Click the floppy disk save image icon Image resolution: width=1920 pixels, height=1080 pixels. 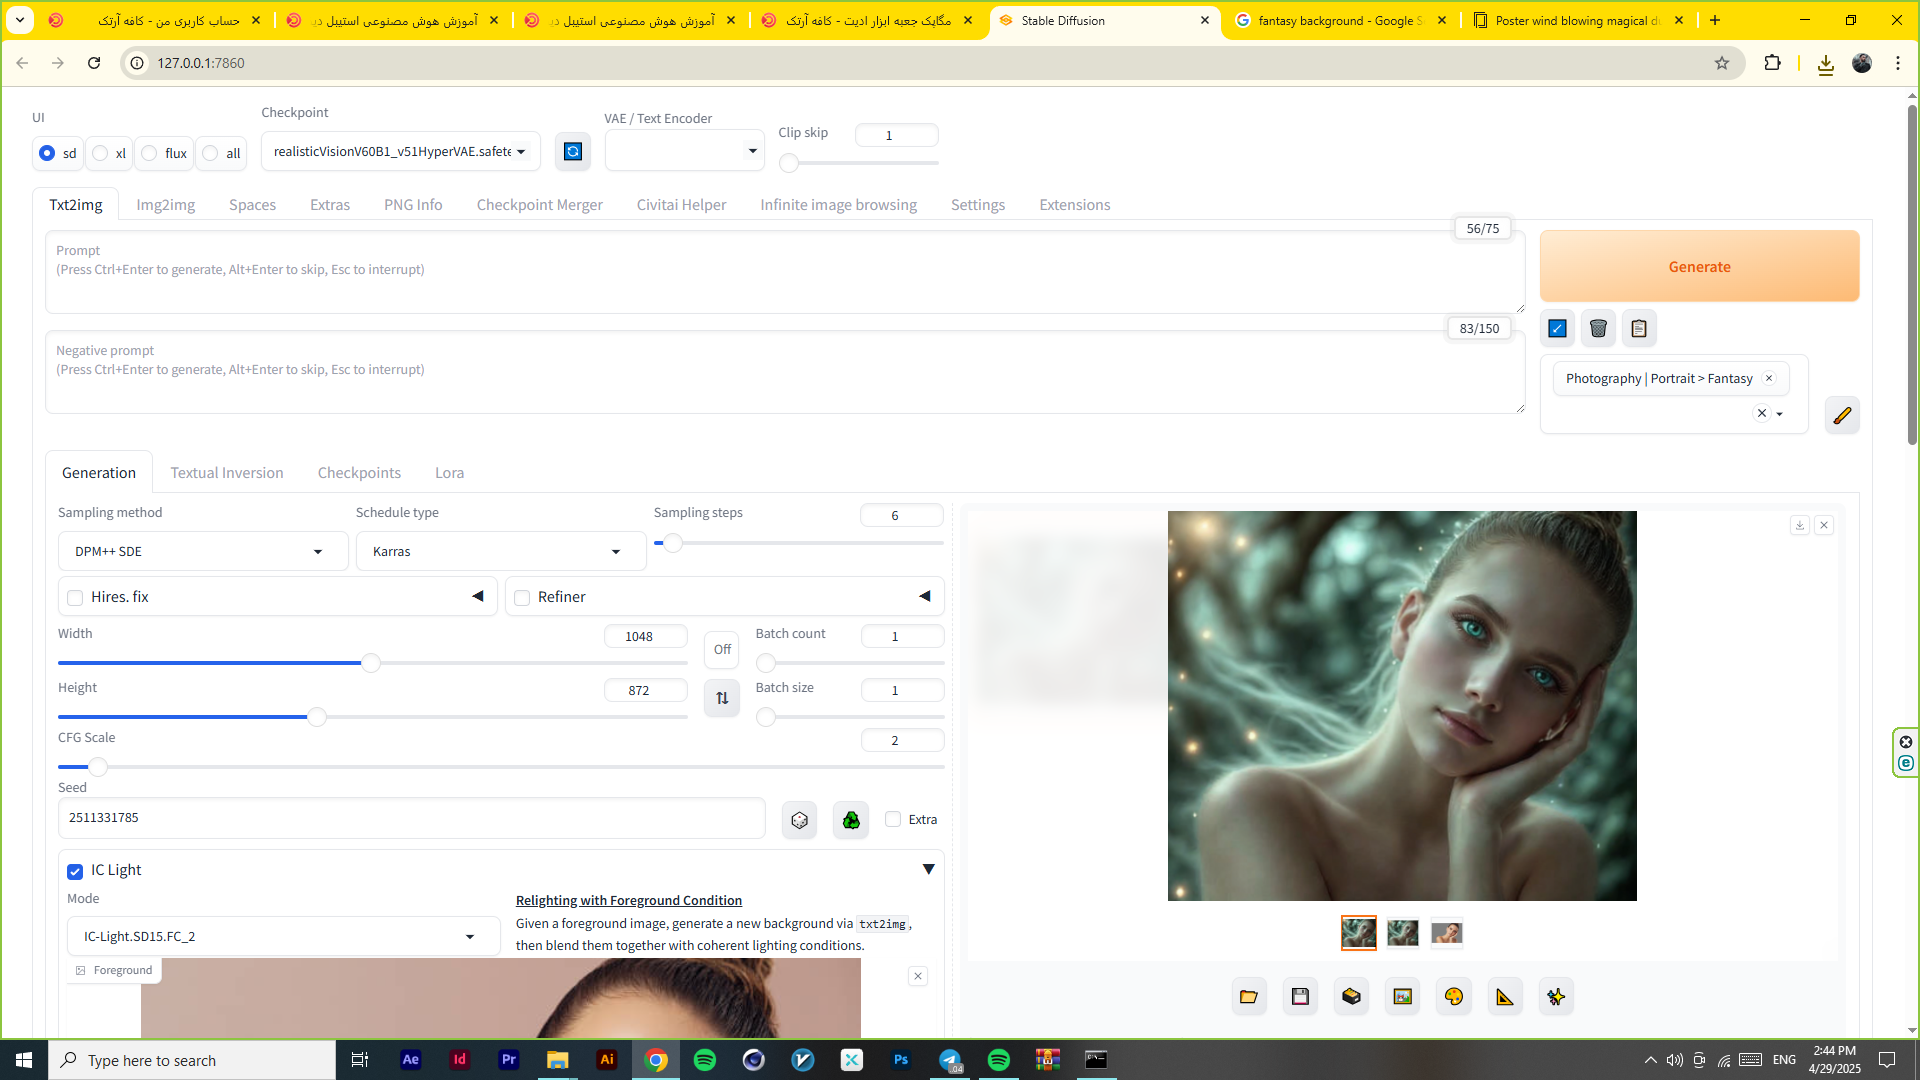[x=1300, y=996]
